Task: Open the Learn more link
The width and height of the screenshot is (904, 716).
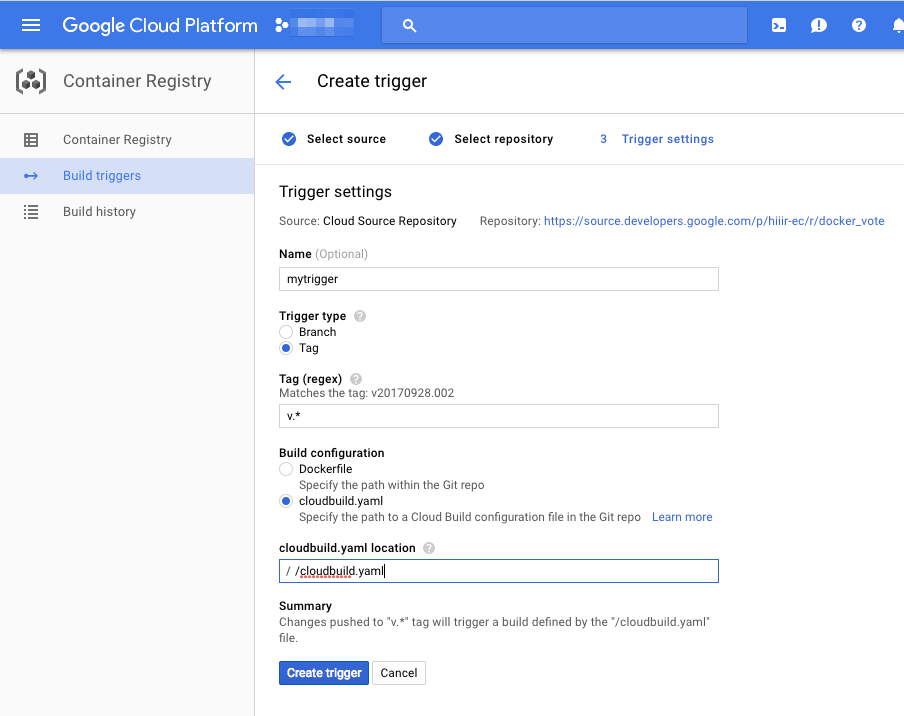Action: pos(682,517)
